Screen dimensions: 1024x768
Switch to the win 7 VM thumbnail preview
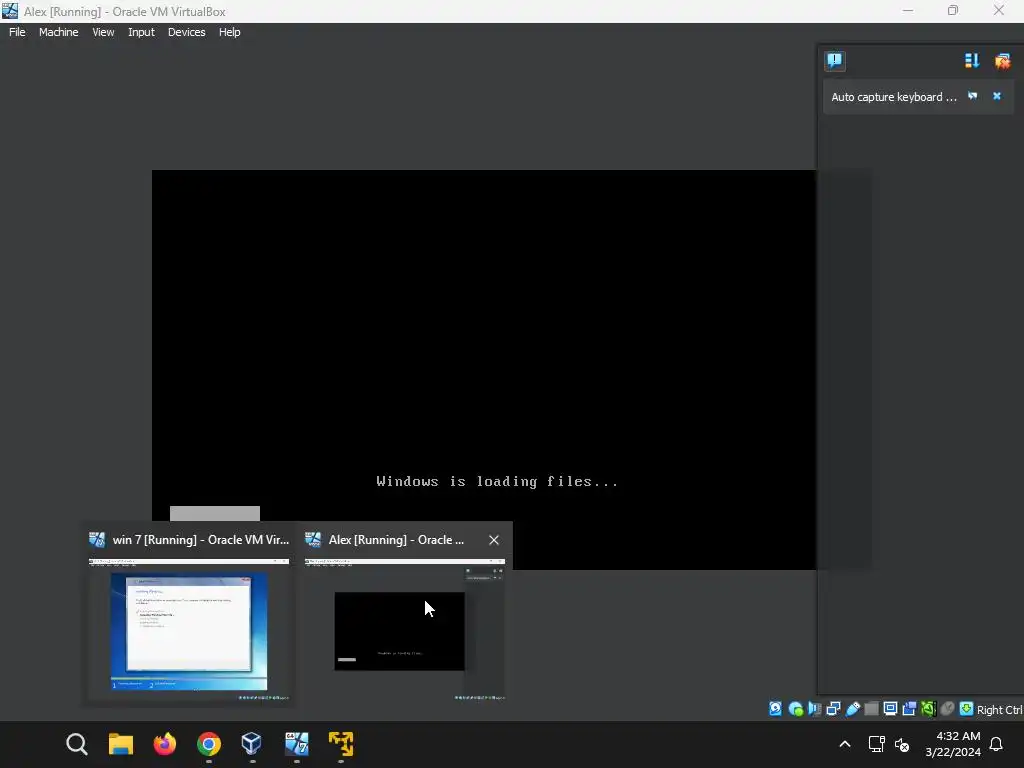coord(189,630)
